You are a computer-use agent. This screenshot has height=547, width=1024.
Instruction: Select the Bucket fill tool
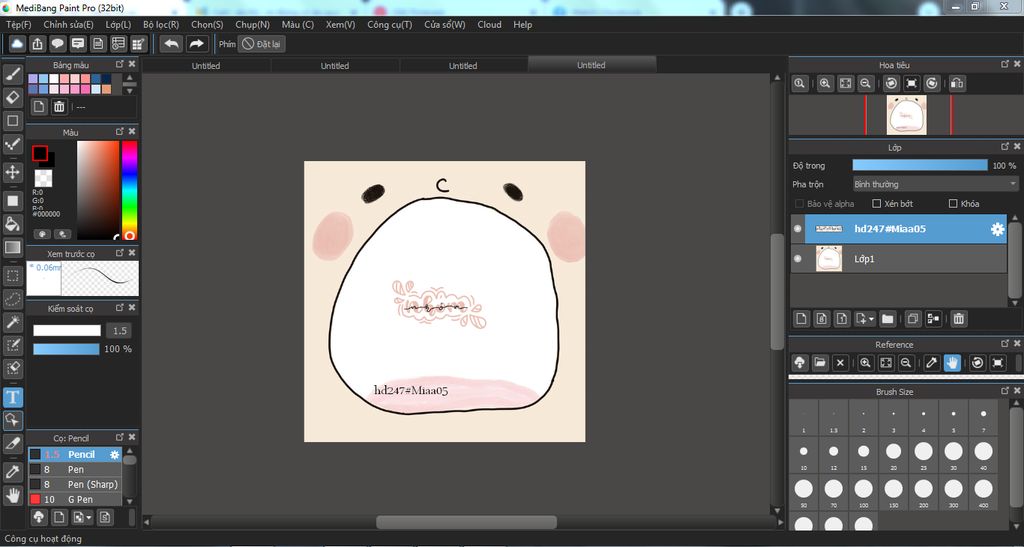13,224
